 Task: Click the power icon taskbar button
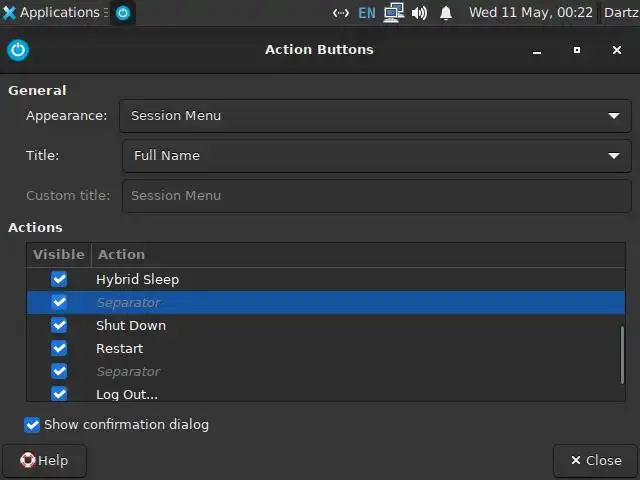click(123, 13)
